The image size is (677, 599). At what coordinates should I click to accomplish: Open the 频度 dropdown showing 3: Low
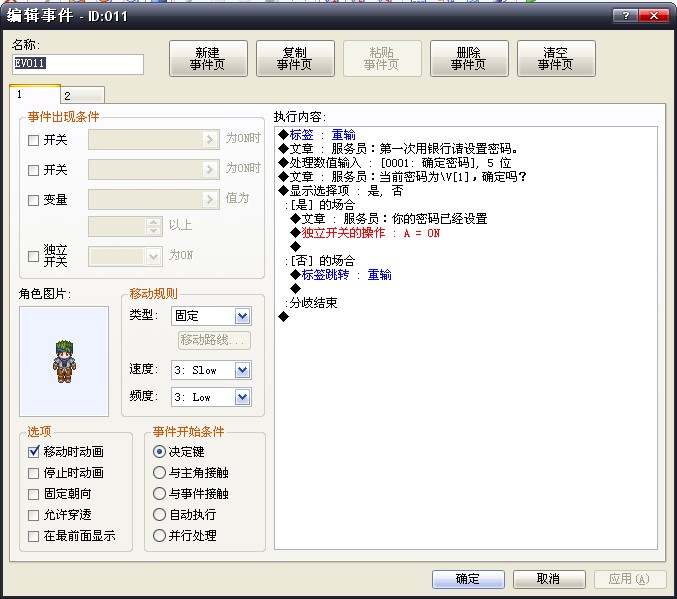(243, 397)
